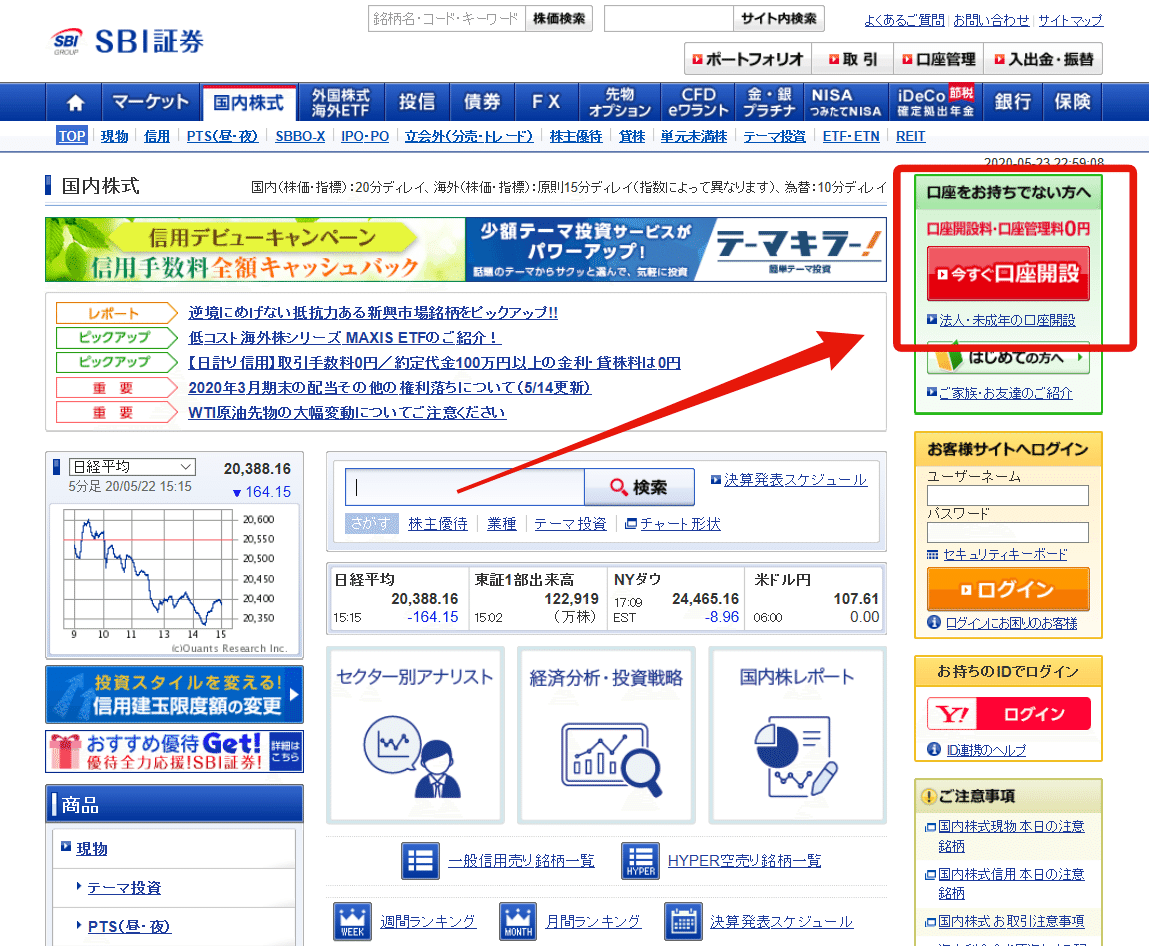Open よくあるご質問 link
The height and width of the screenshot is (946, 1149).
(904, 21)
